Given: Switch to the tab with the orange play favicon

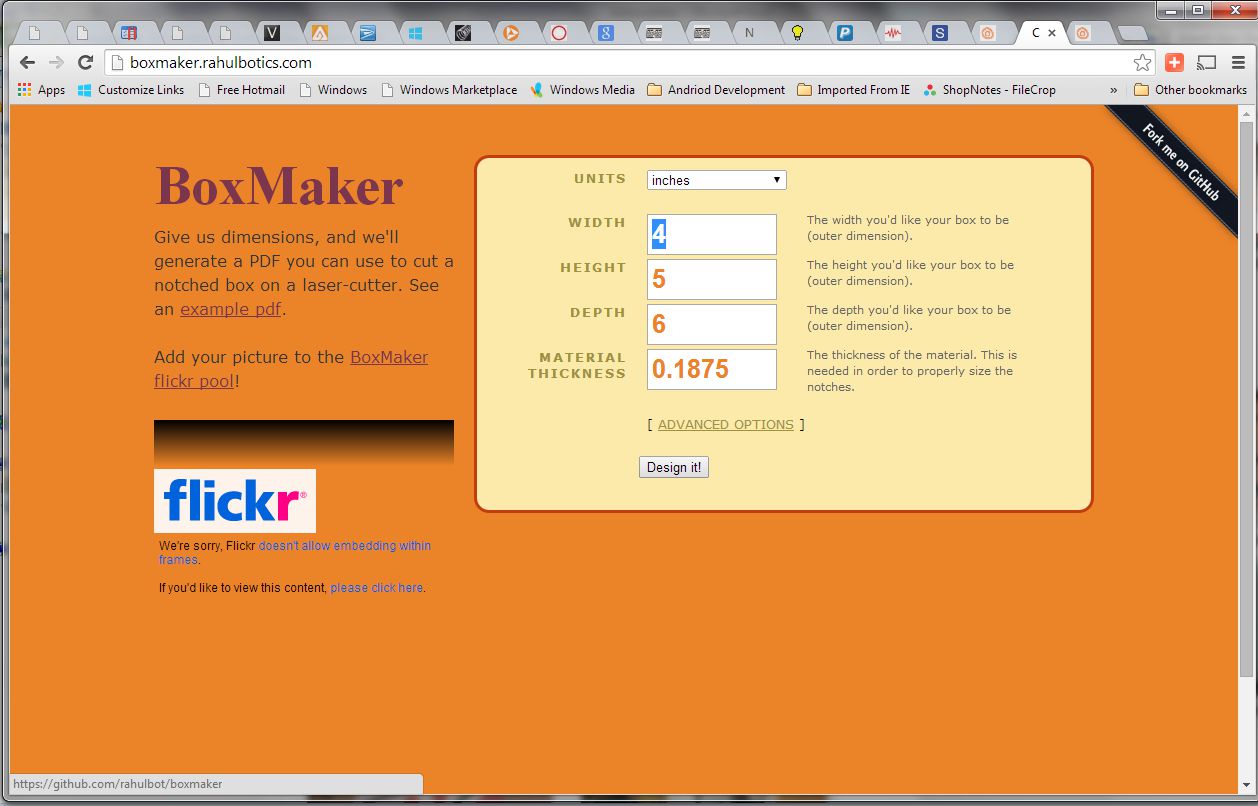Looking at the screenshot, I should pyautogui.click(x=511, y=33).
